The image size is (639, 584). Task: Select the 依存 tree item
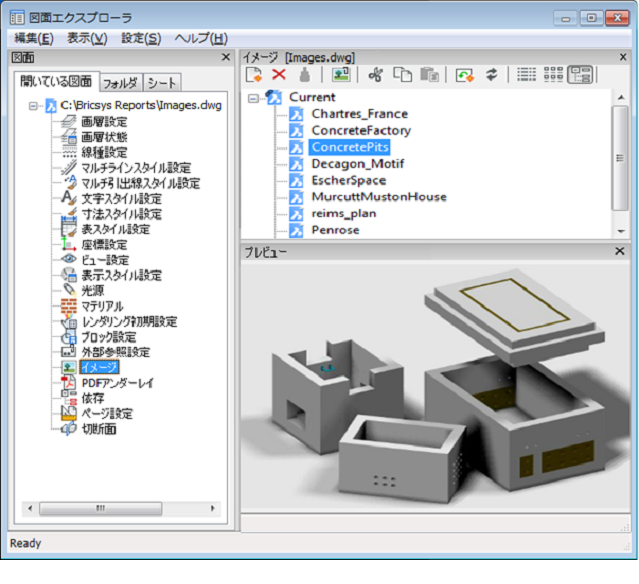point(93,398)
